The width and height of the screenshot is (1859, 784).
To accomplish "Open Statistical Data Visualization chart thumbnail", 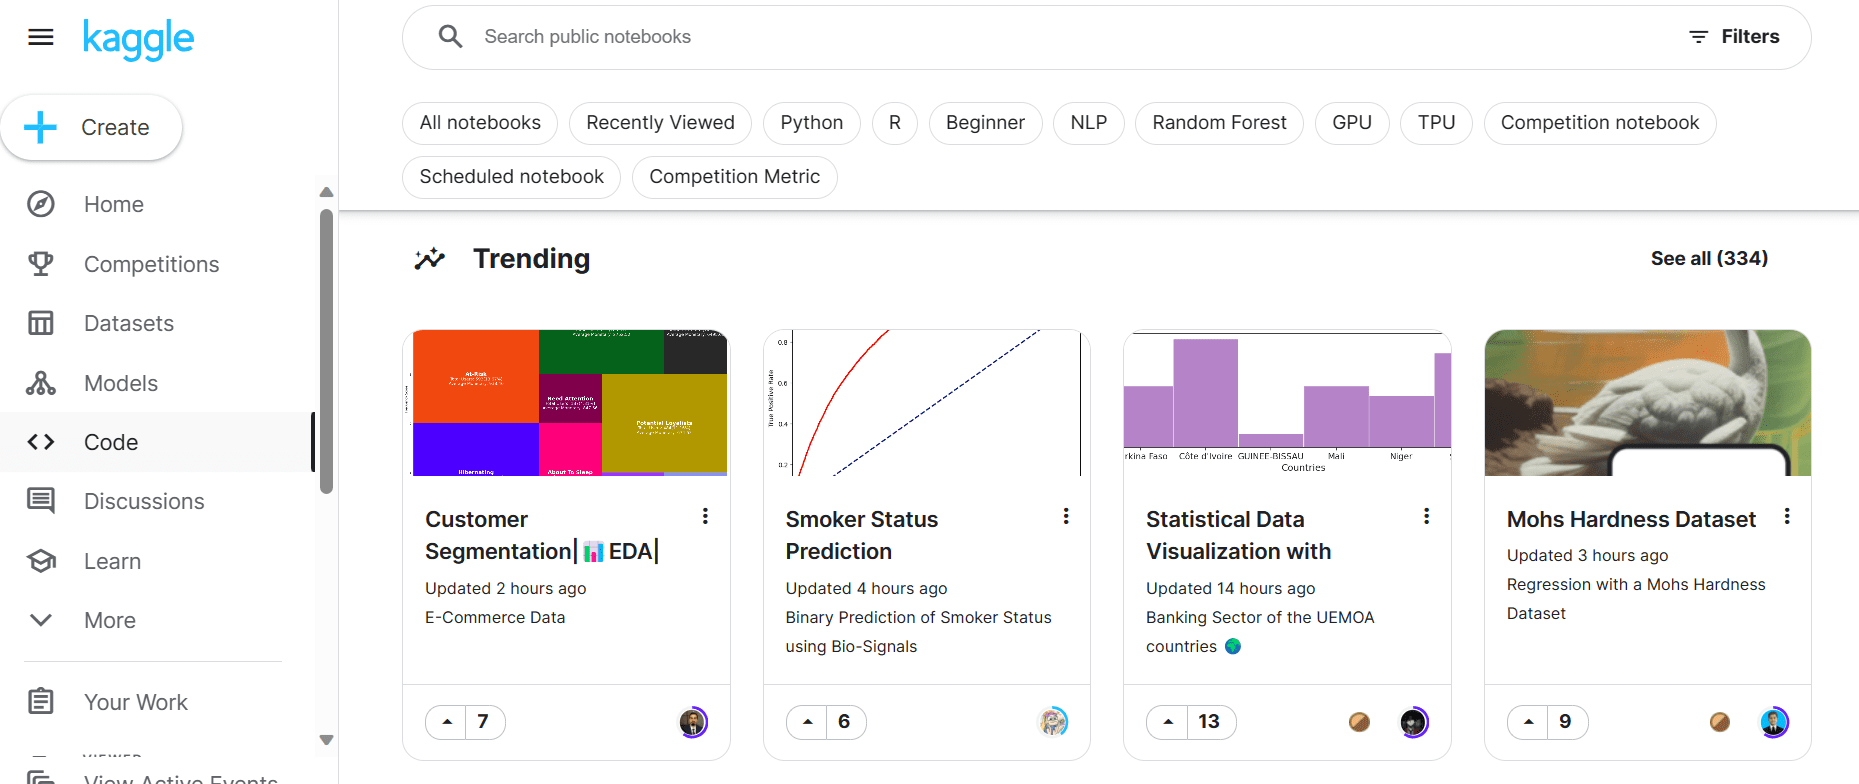I will coord(1287,403).
